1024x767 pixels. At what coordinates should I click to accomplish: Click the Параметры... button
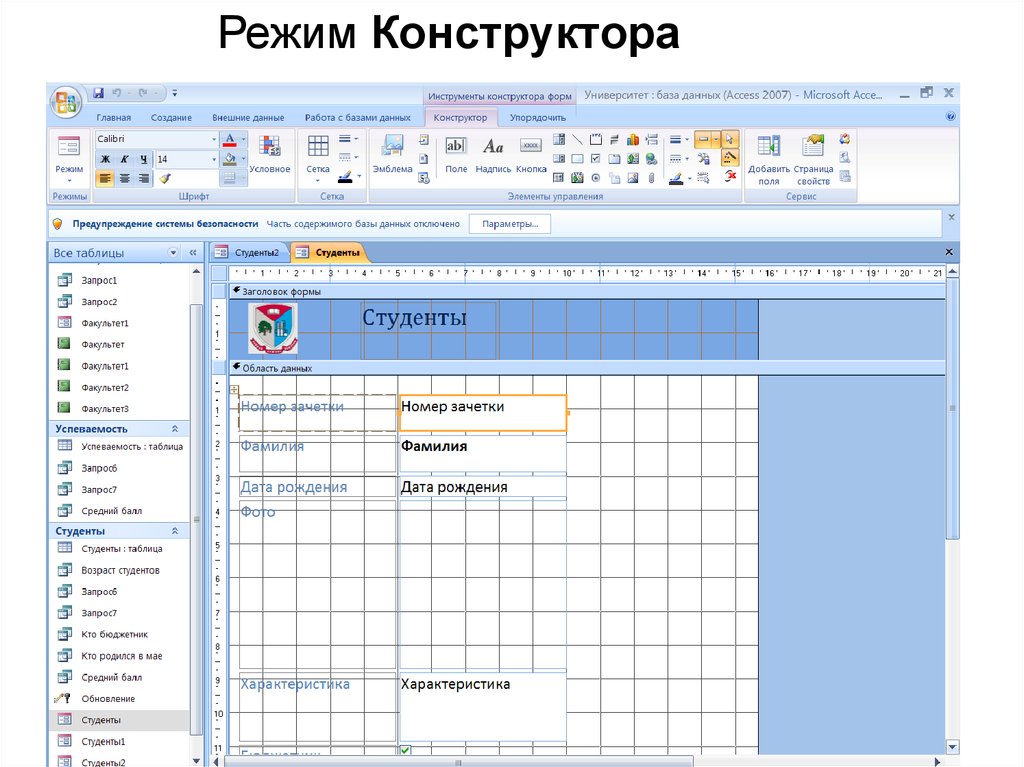[x=510, y=224]
